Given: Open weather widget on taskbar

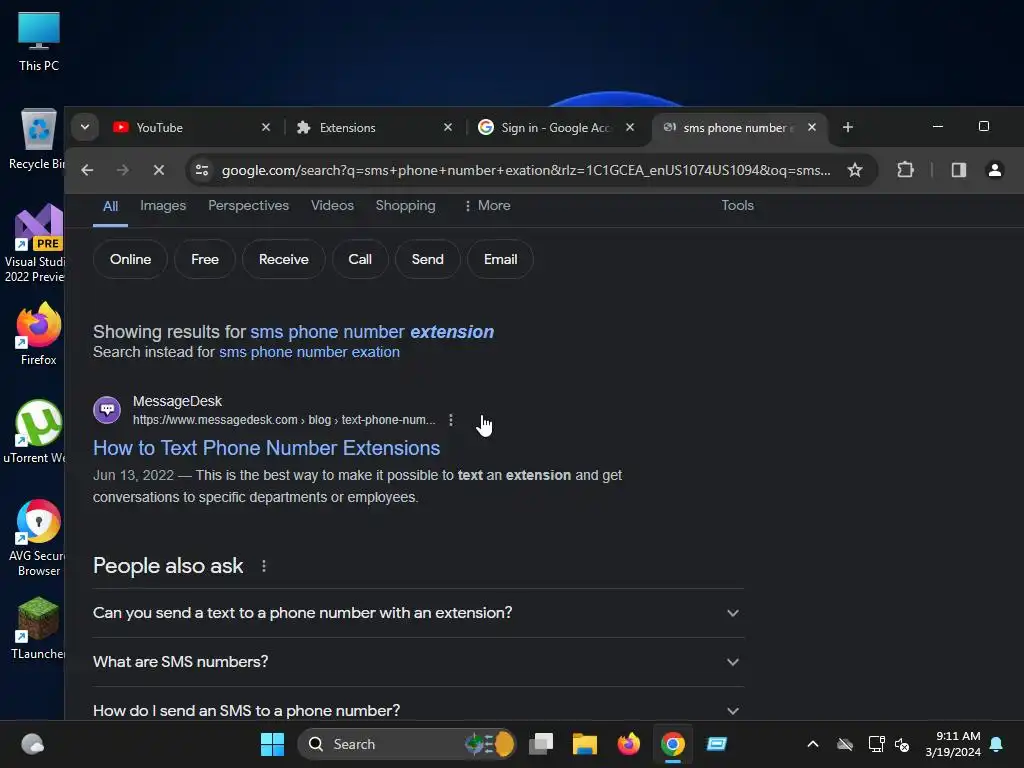Looking at the screenshot, I should point(32,744).
